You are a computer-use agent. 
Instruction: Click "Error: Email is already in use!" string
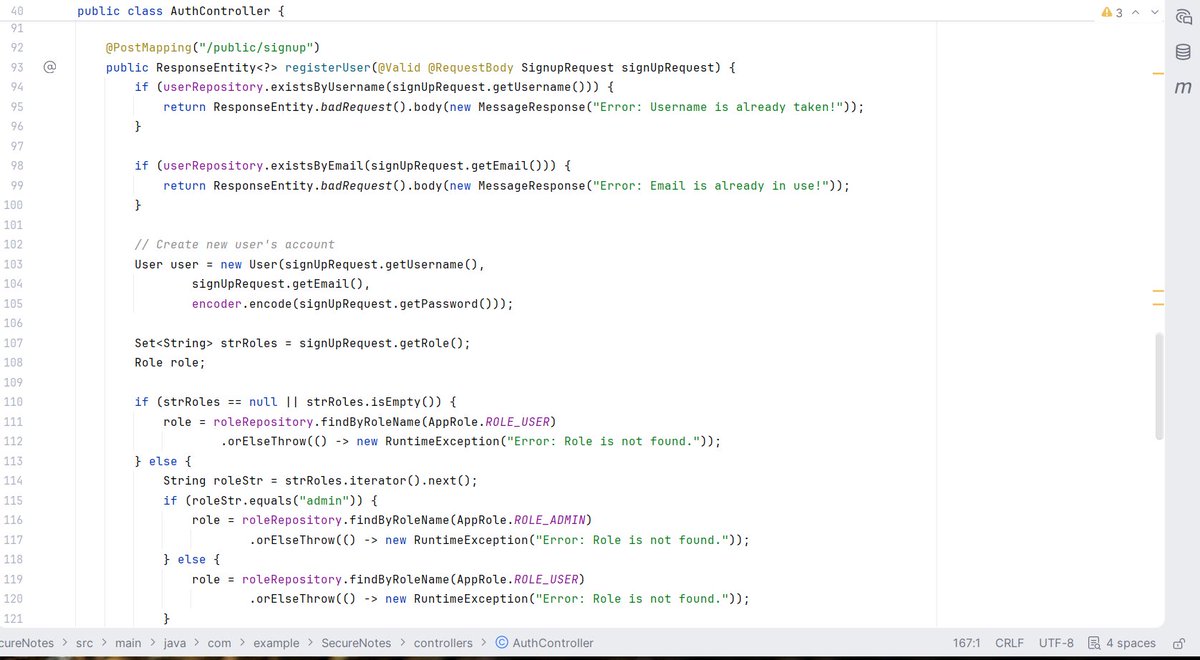[x=711, y=186]
